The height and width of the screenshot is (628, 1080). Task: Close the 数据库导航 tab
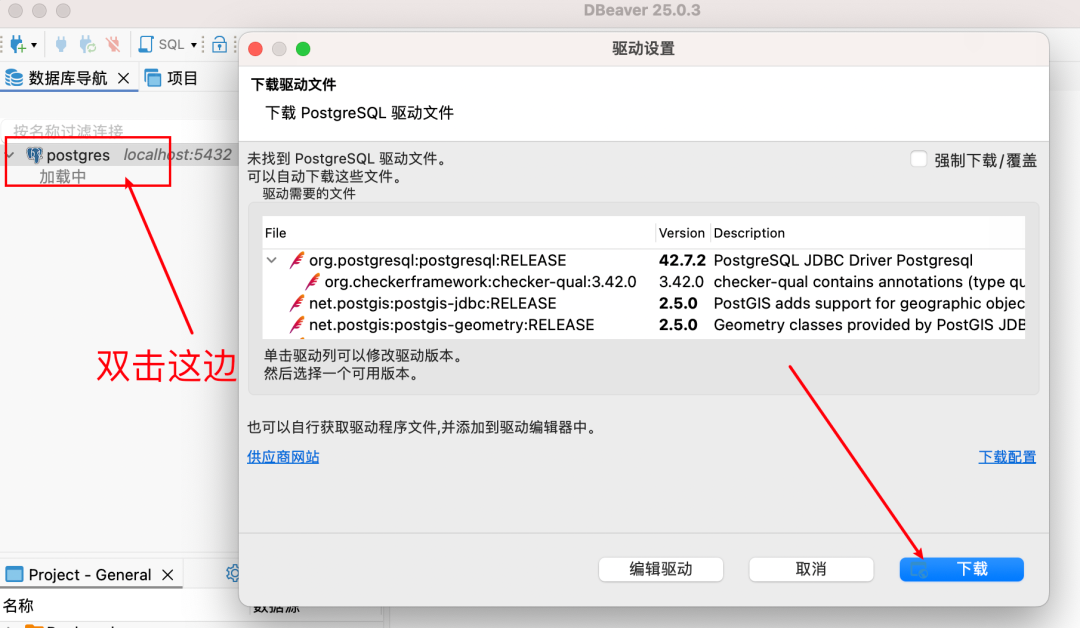(x=123, y=78)
